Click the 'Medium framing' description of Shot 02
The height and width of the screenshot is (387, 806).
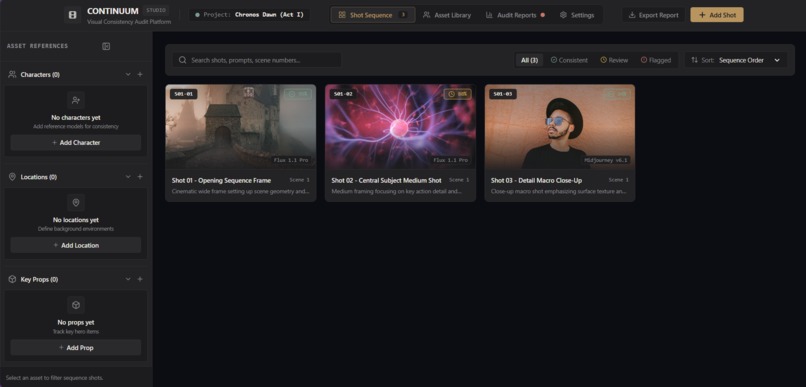396,191
